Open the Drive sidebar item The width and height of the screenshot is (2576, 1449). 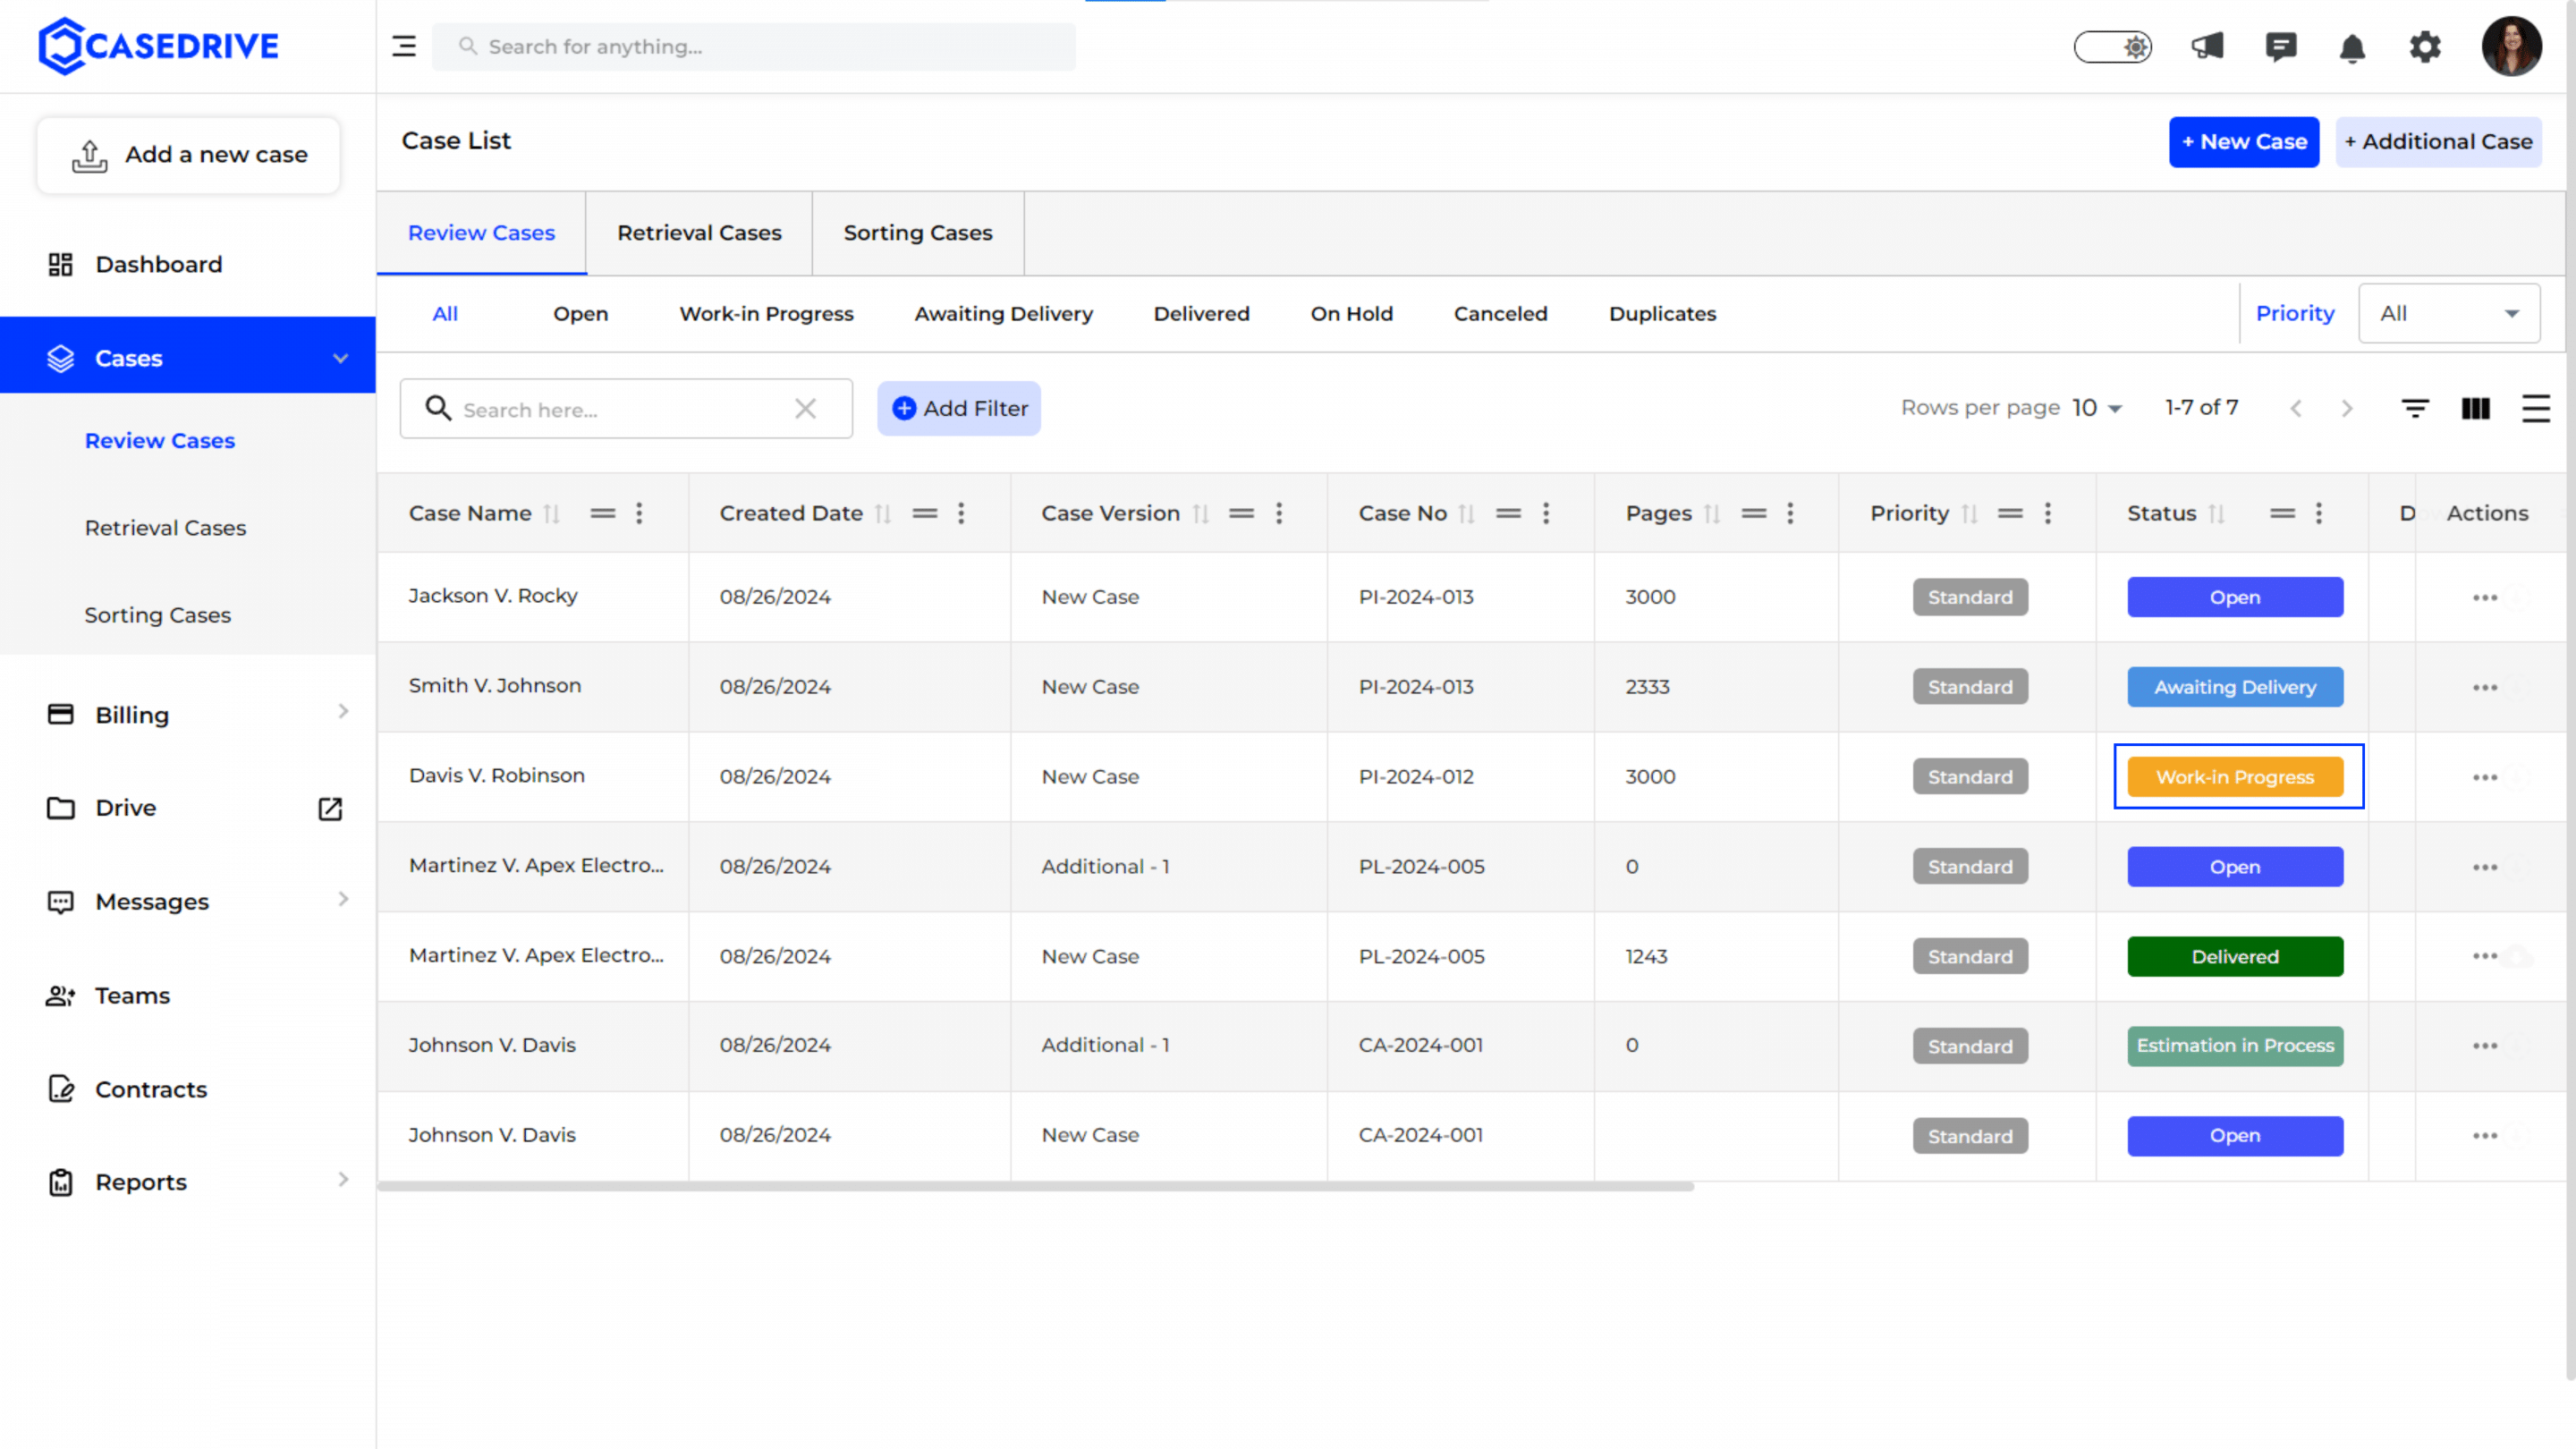(125, 808)
